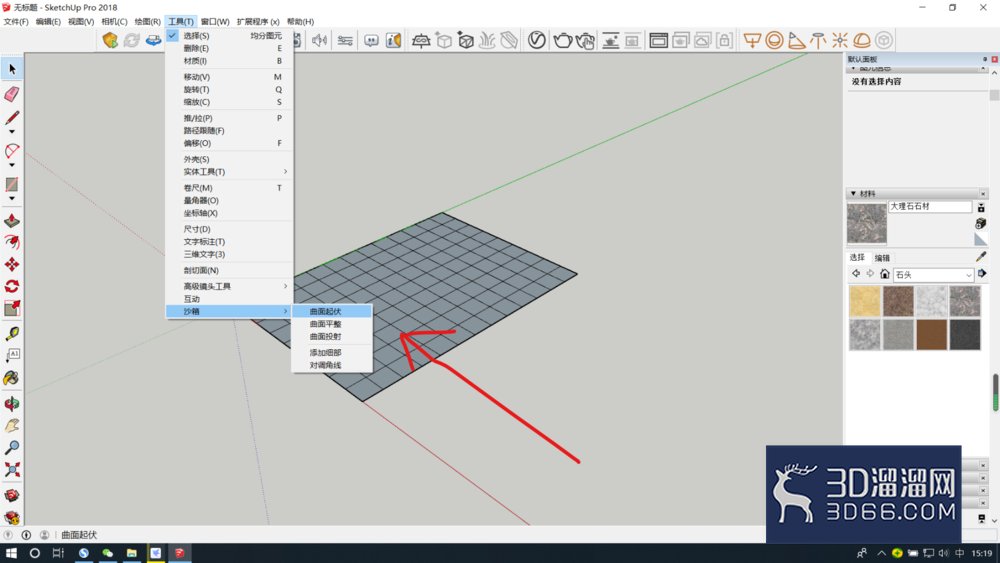Expand the 高级镜头工具 submenu arrow
Image resolution: width=1000 pixels, height=563 pixels.
point(285,286)
